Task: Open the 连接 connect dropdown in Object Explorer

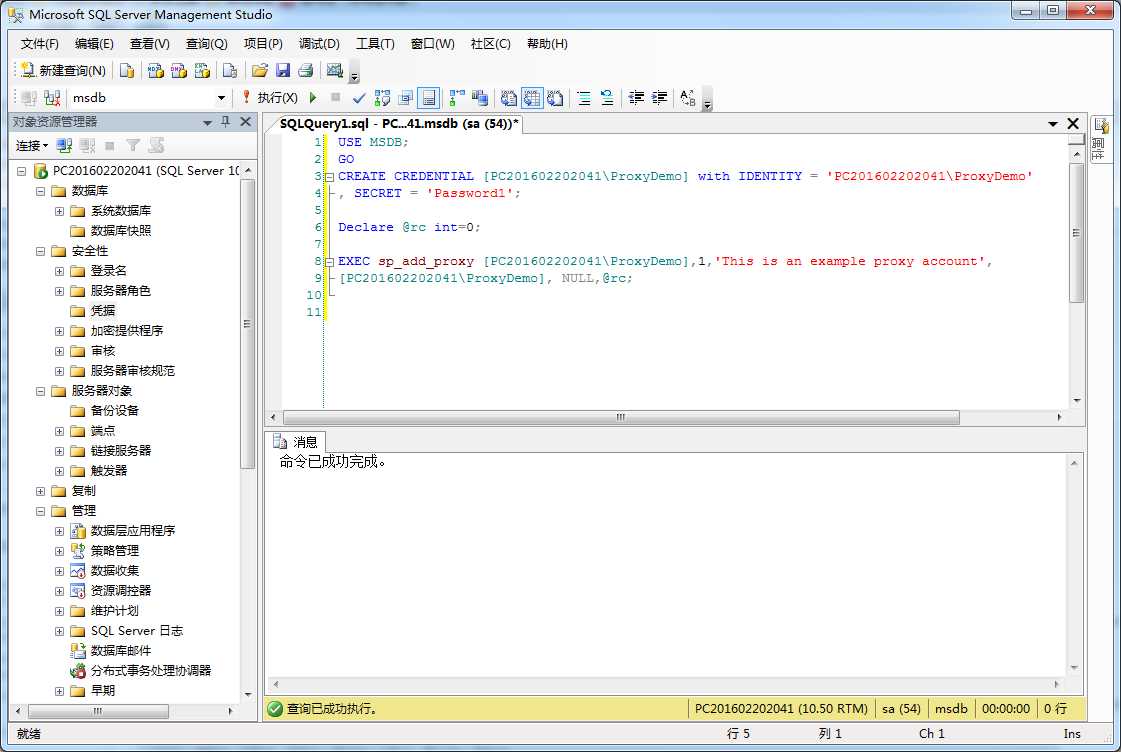Action: [31, 146]
